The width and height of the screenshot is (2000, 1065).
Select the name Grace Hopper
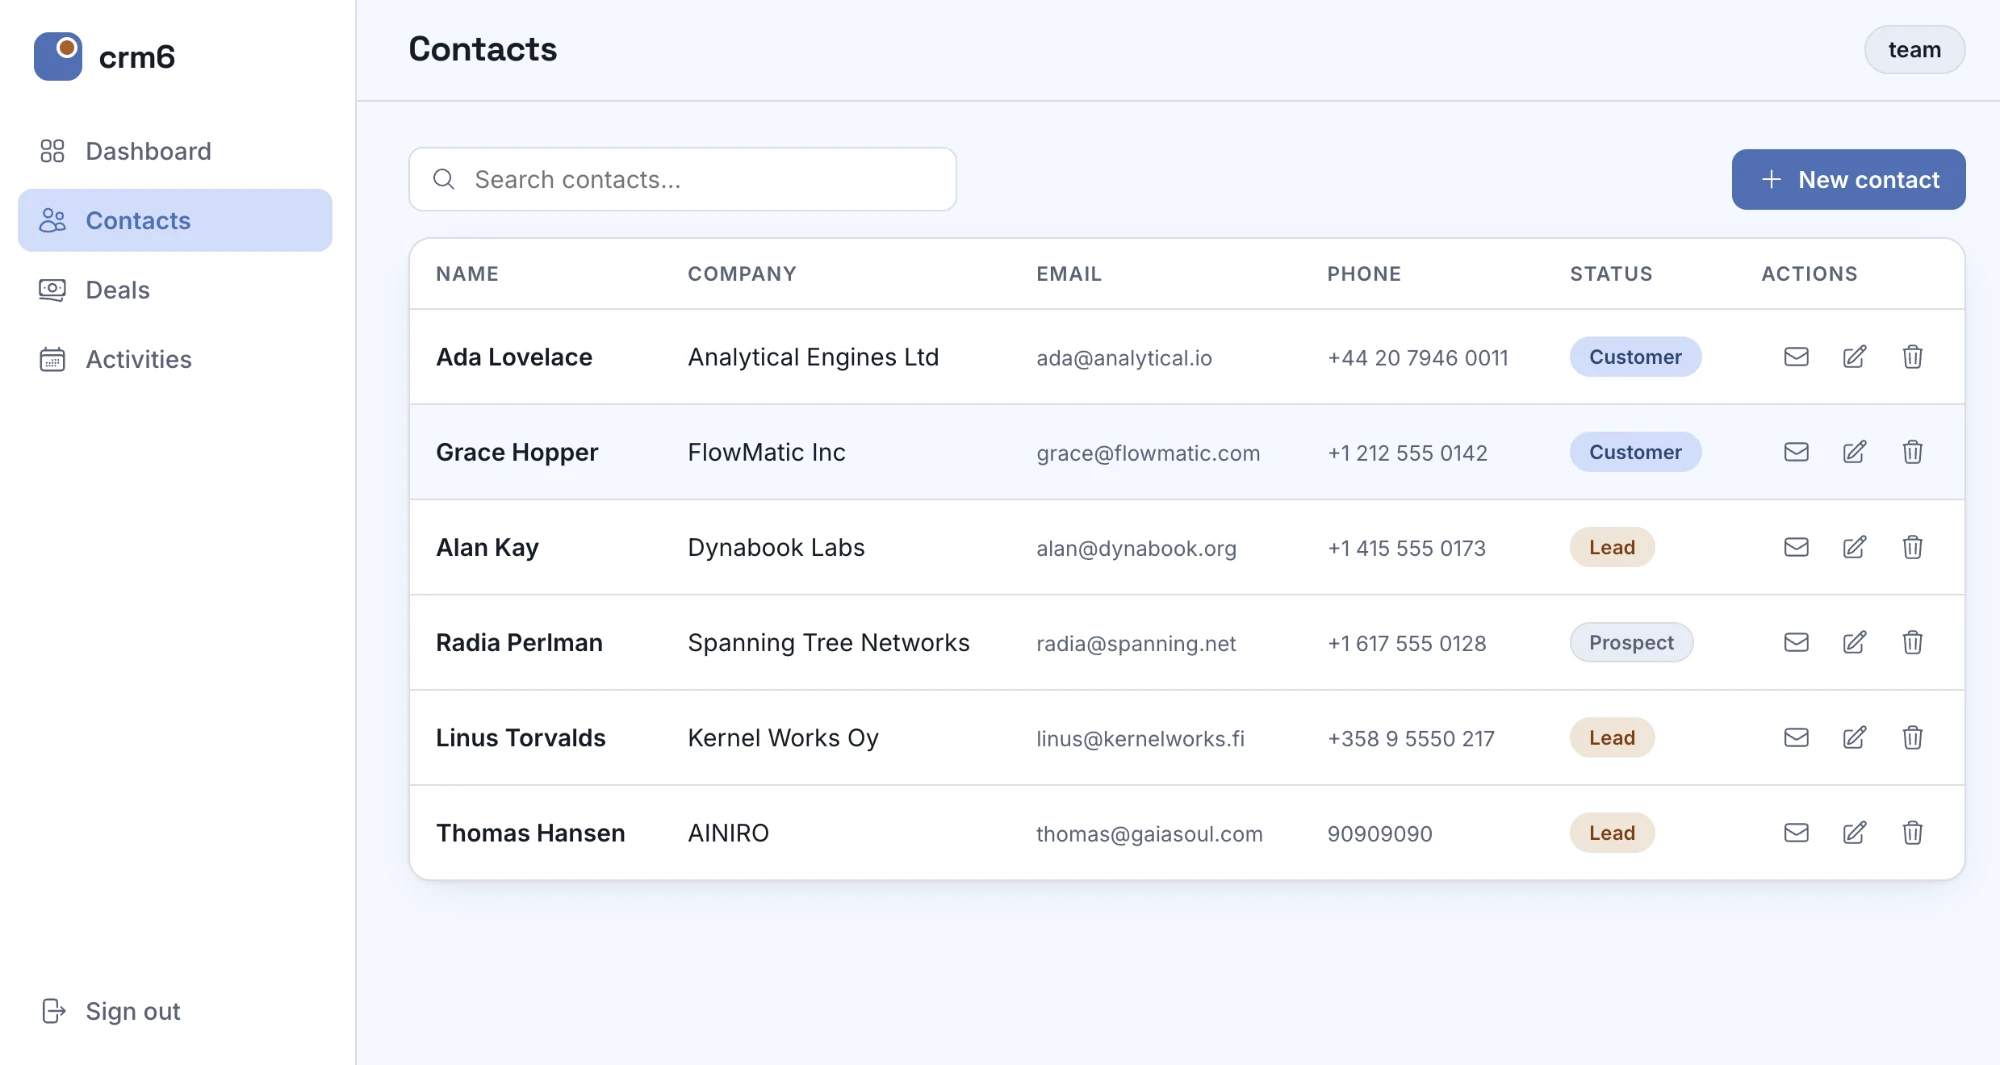point(517,452)
